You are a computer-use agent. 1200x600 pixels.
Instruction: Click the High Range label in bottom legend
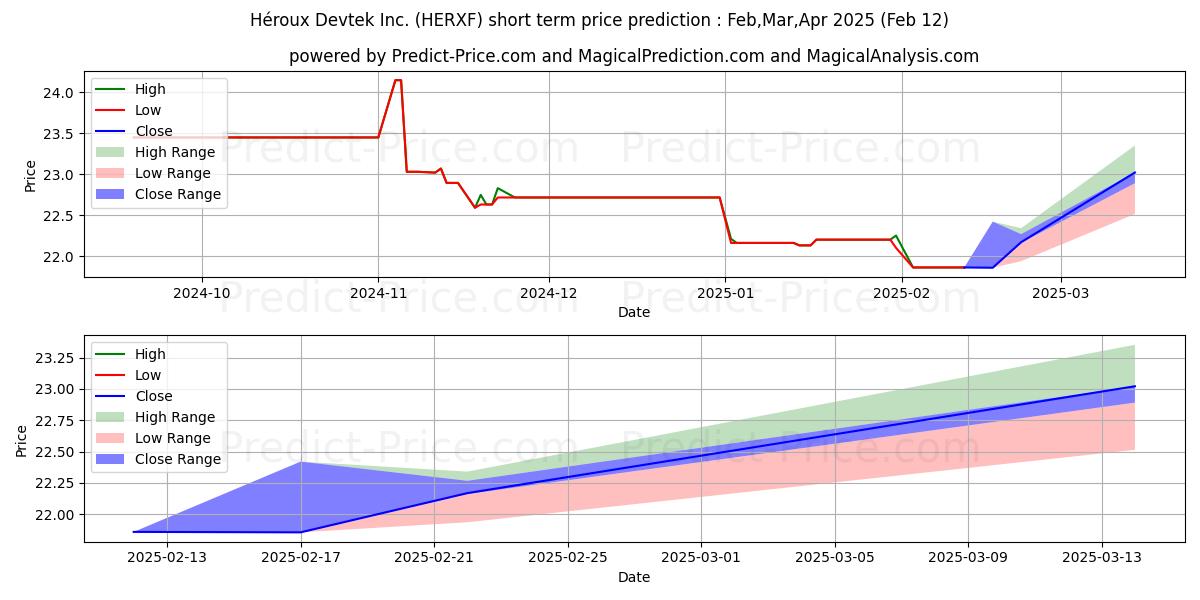pyautogui.click(x=175, y=417)
